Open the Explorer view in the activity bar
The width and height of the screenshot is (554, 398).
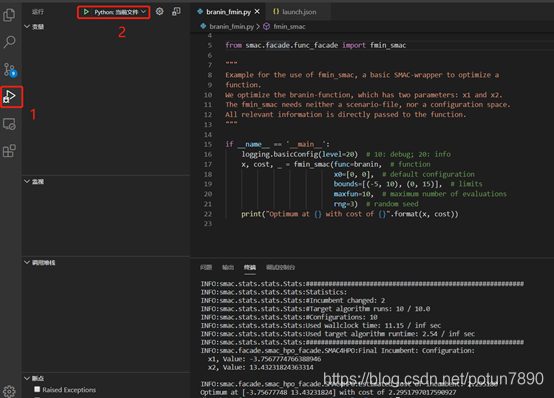[x=9, y=14]
